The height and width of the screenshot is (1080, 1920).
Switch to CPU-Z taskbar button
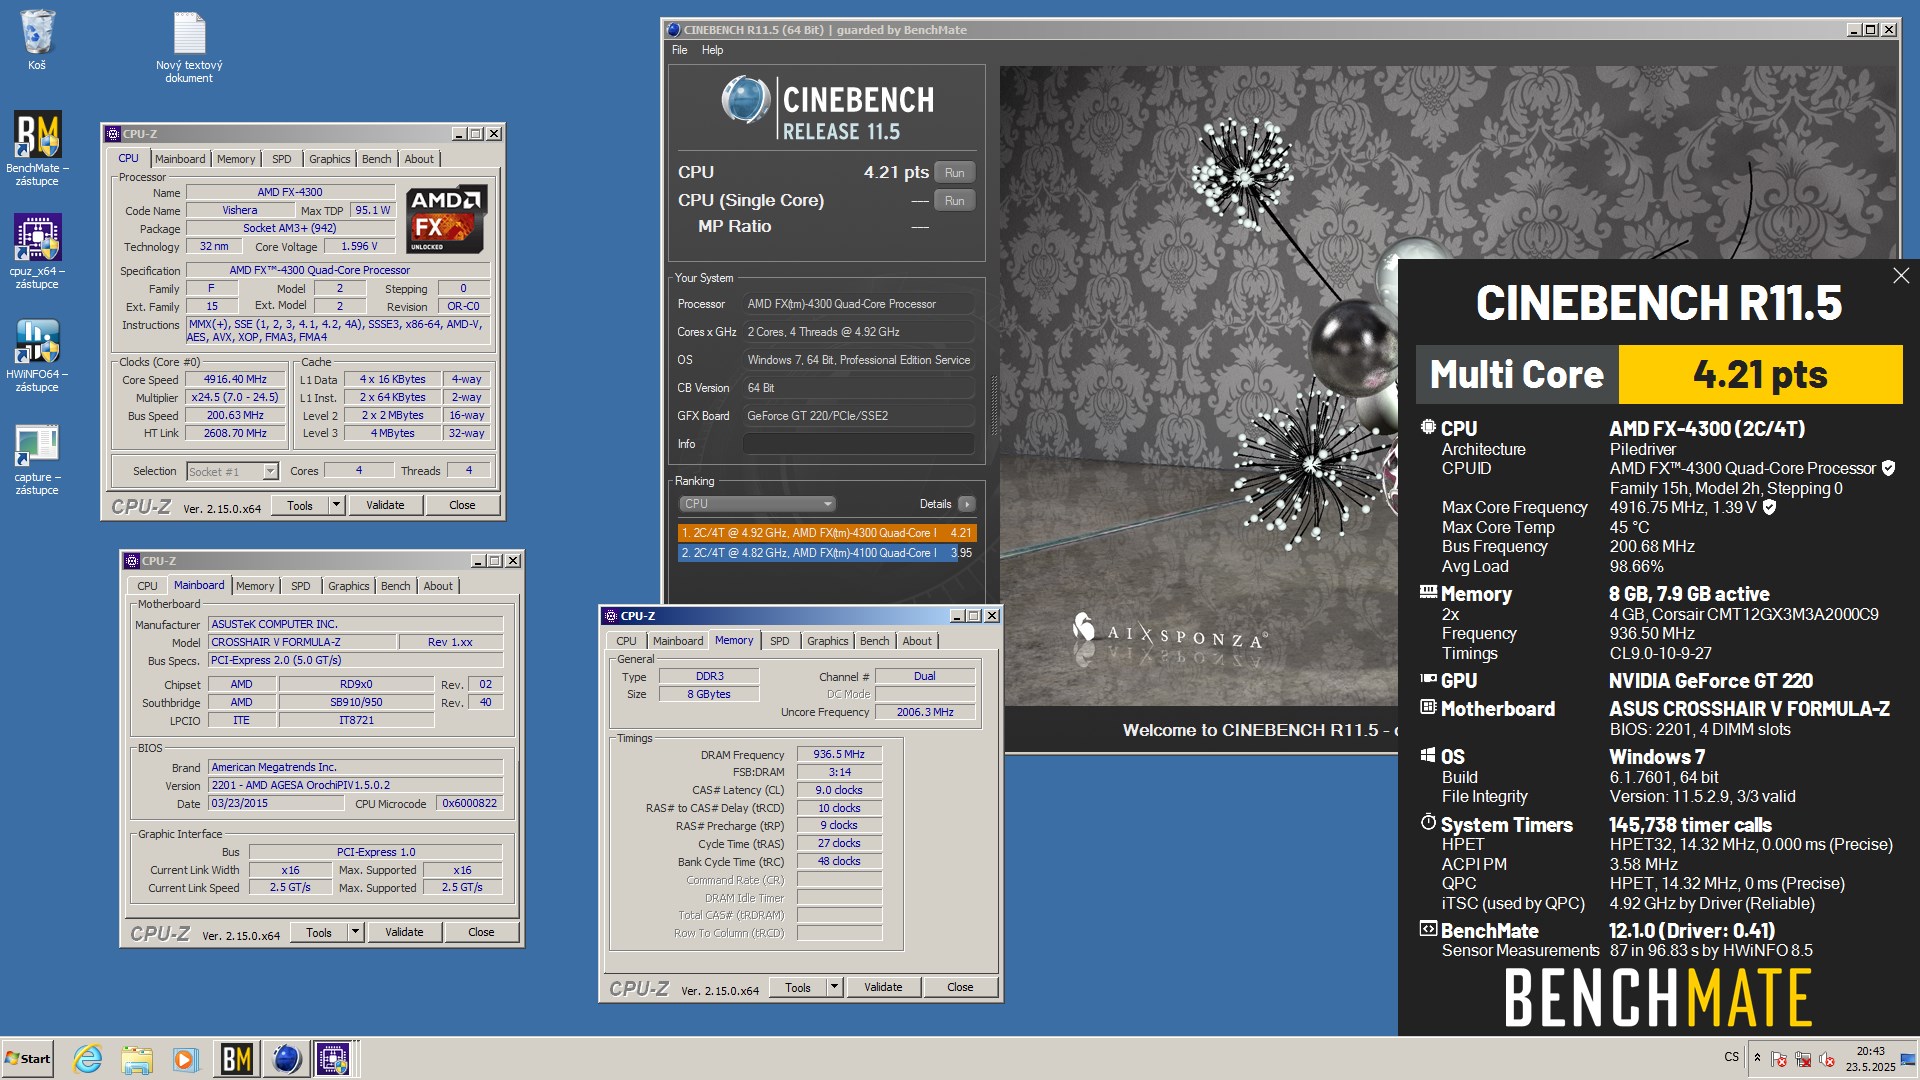334,1058
